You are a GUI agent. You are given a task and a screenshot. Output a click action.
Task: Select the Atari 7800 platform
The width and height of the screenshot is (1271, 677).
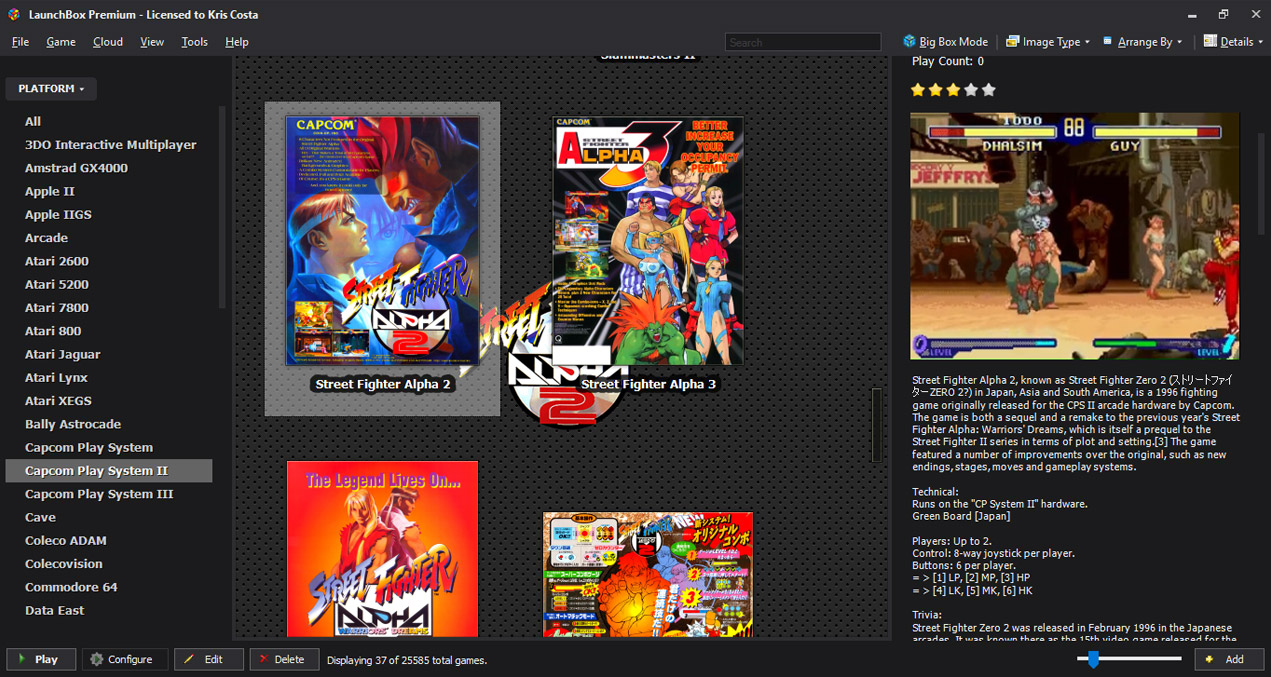(x=57, y=308)
